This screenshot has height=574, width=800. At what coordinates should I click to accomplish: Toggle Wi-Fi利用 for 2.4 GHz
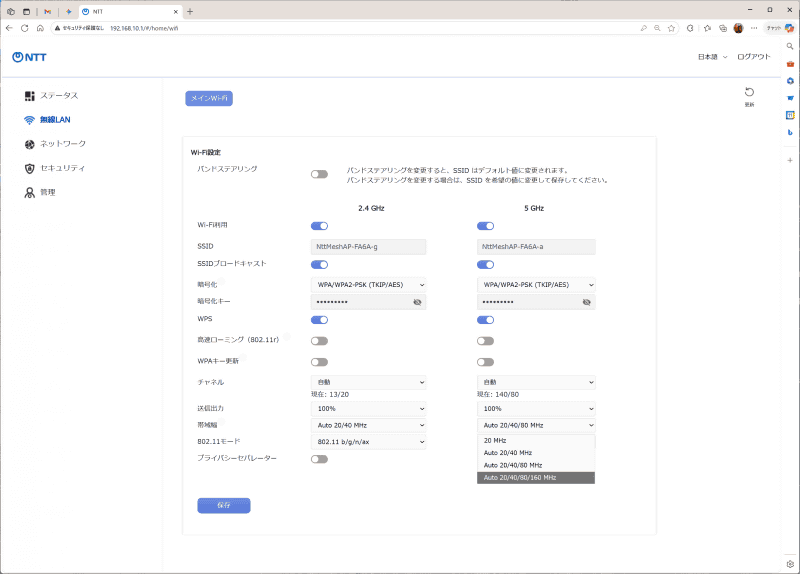coord(319,226)
